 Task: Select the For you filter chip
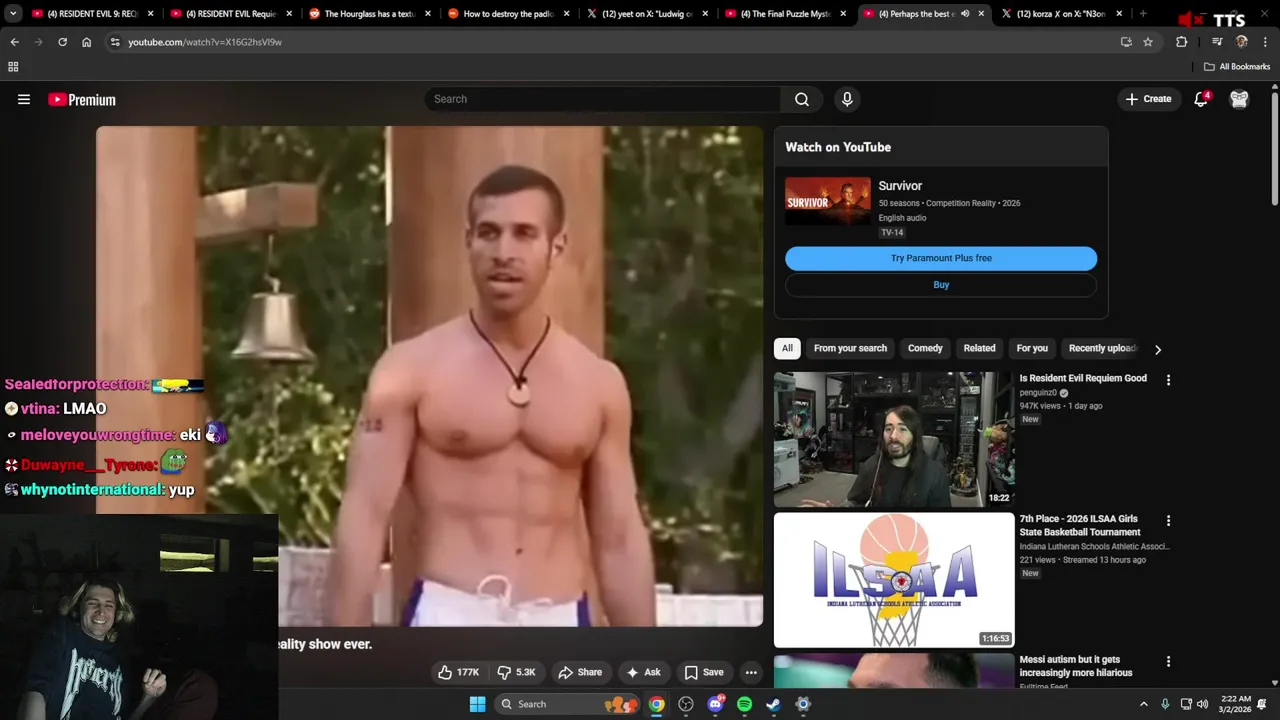1032,348
